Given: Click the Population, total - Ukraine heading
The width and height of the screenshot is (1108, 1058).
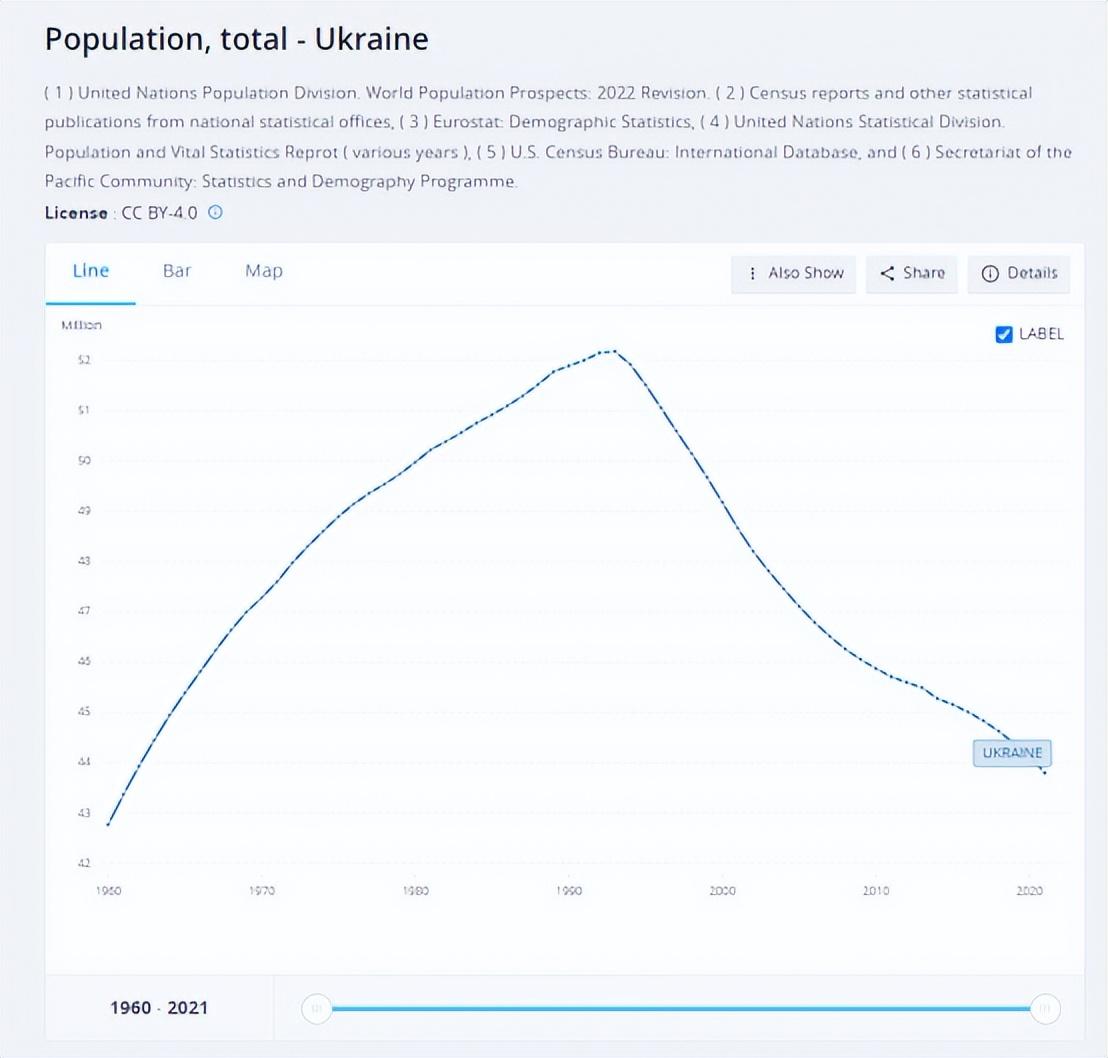Looking at the screenshot, I should coord(237,39).
